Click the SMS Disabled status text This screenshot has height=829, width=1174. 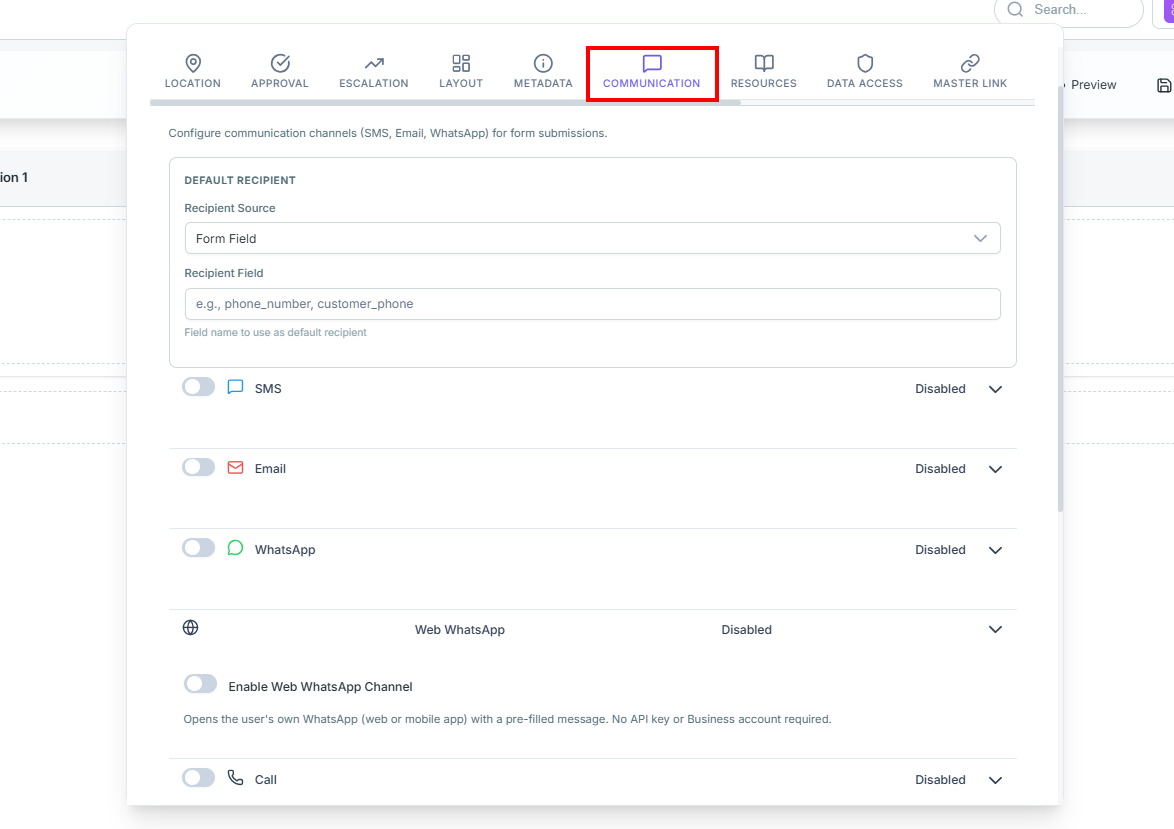click(x=940, y=389)
